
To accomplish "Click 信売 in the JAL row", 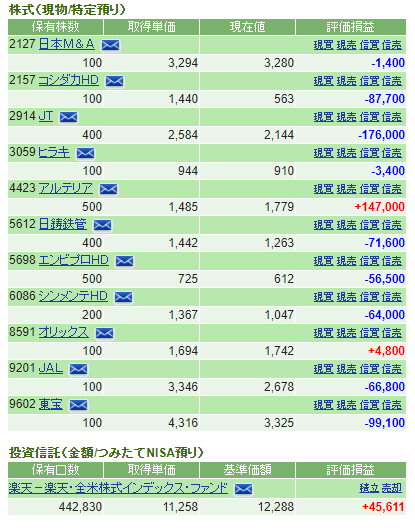I will [392, 369].
